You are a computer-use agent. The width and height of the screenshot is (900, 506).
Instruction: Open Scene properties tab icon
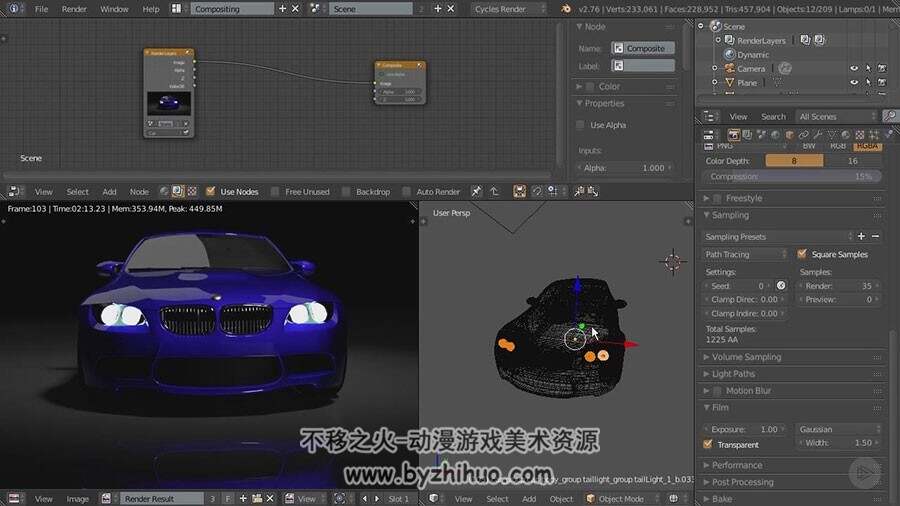(x=761, y=135)
